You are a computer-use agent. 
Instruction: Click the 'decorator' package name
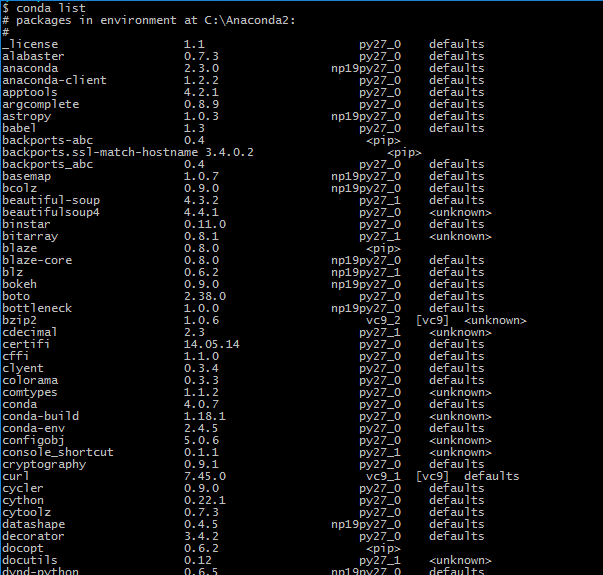click(x=33, y=536)
